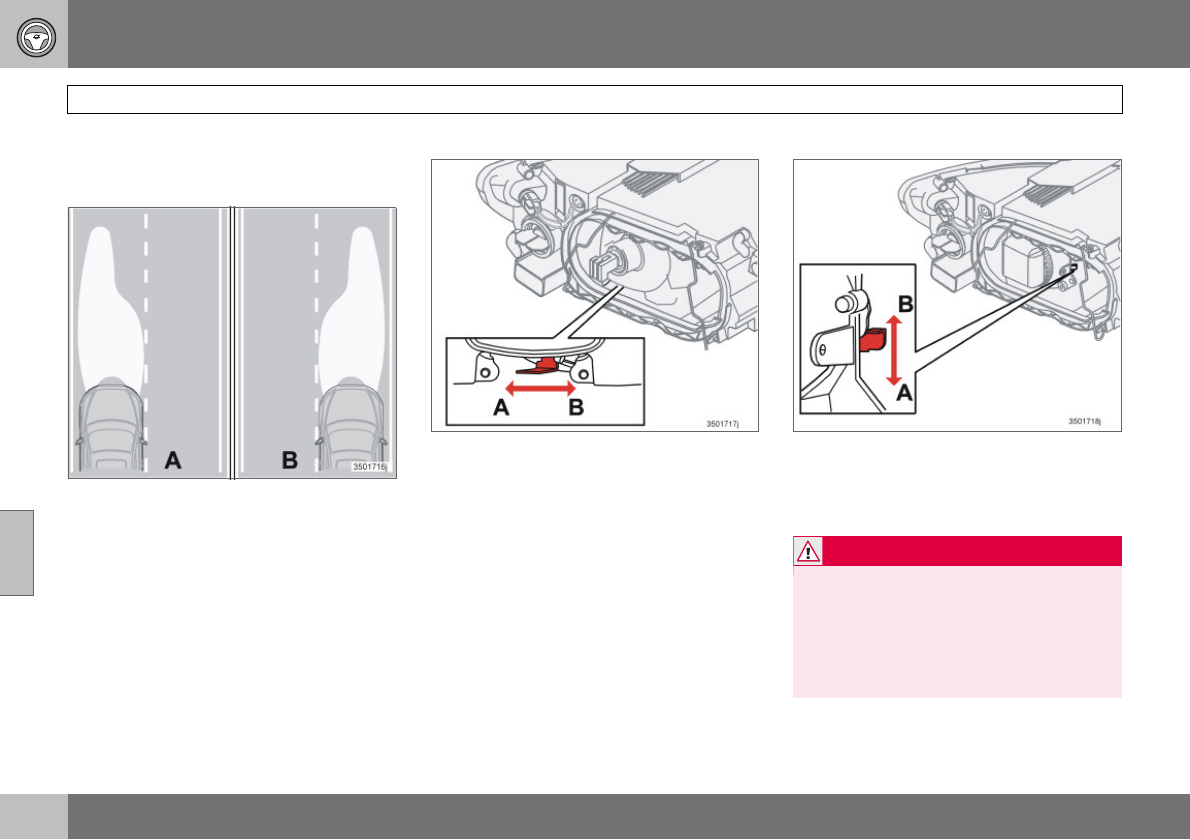Select the red warning banner

(957, 552)
